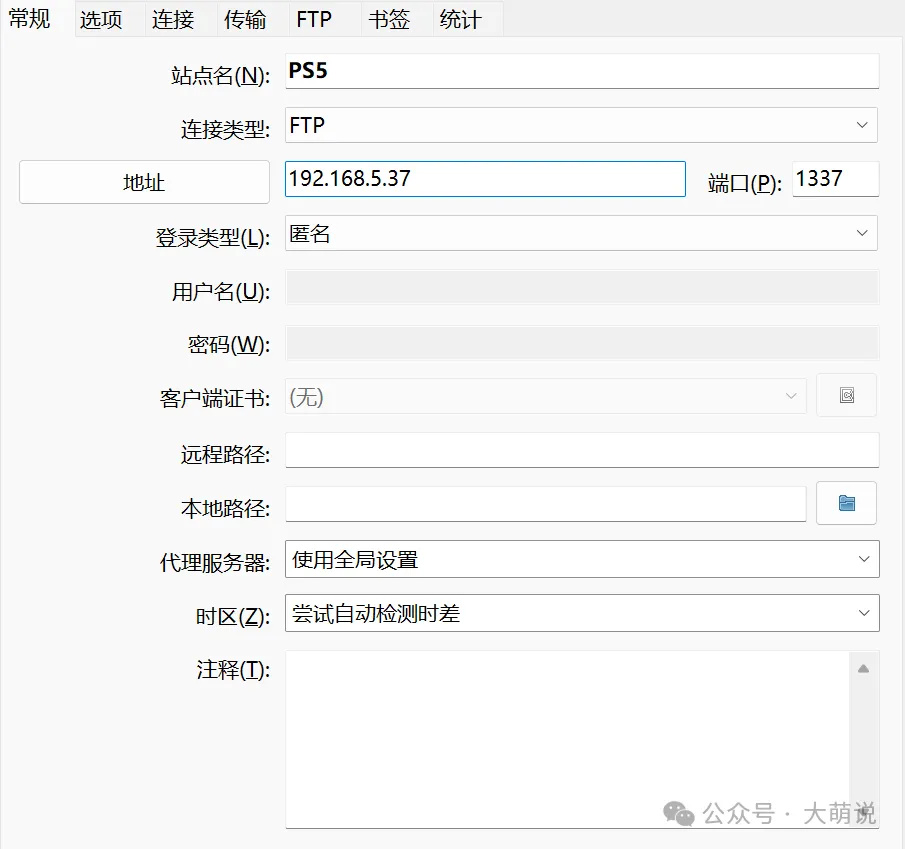Viewport: 905px width, 849px height.
Task: Click the 地址 button
Action: coord(144,182)
